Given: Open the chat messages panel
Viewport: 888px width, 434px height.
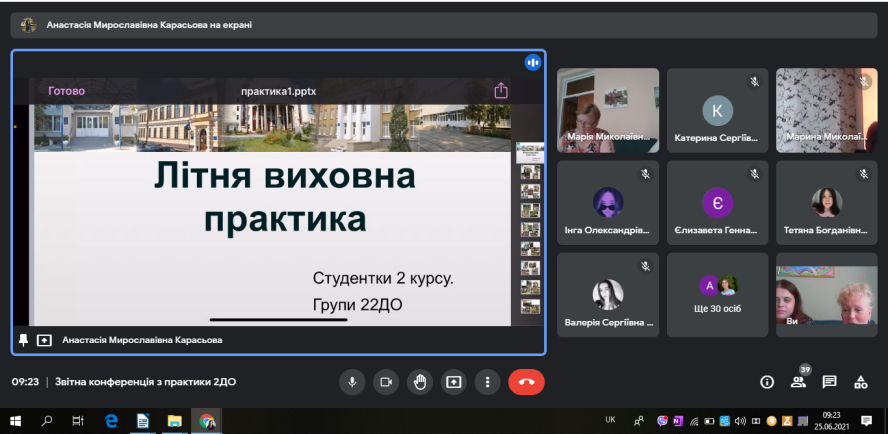Looking at the screenshot, I should (x=829, y=382).
